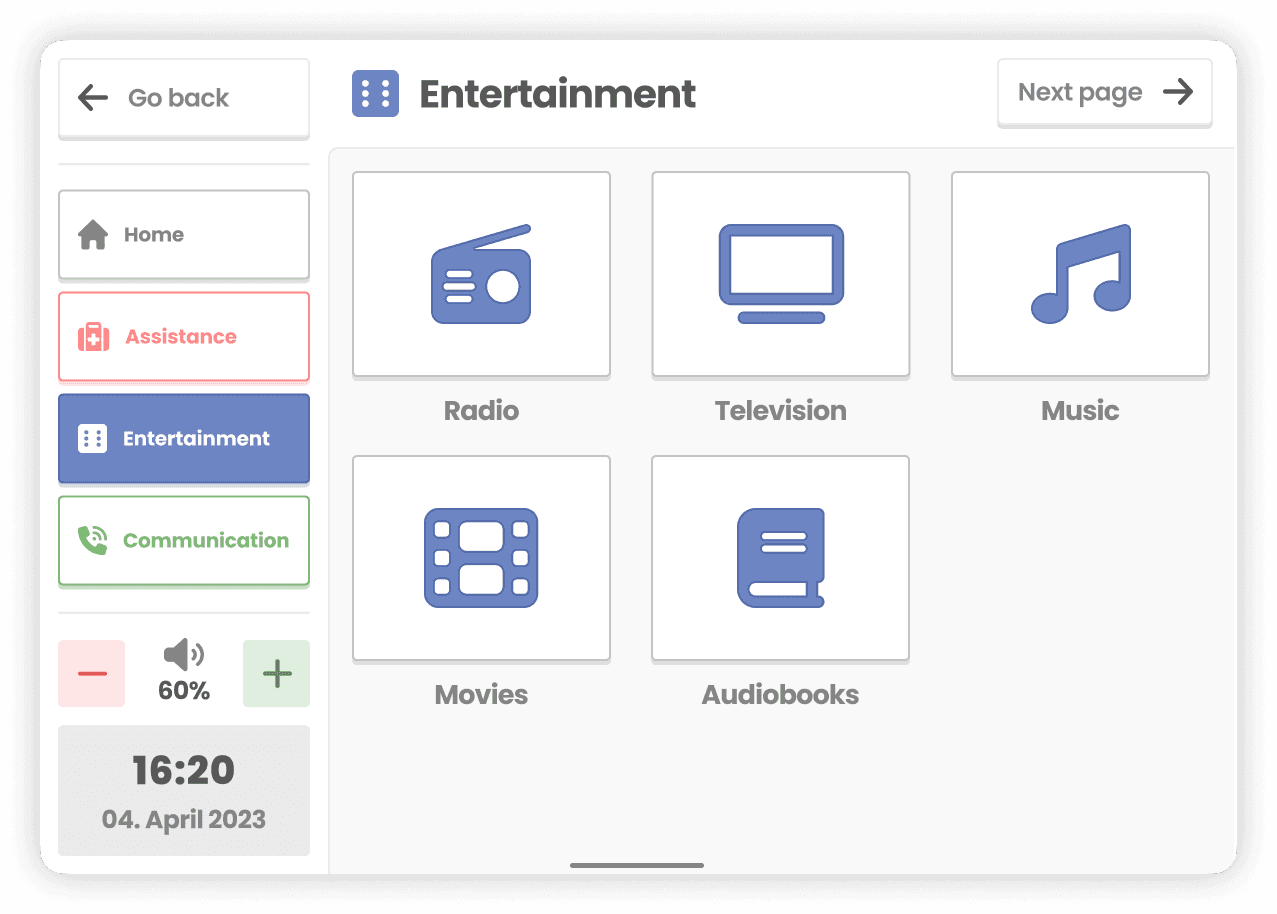Click the red first-aid icon beside Assistance
This screenshot has height=914, width=1277.
pos(93,336)
